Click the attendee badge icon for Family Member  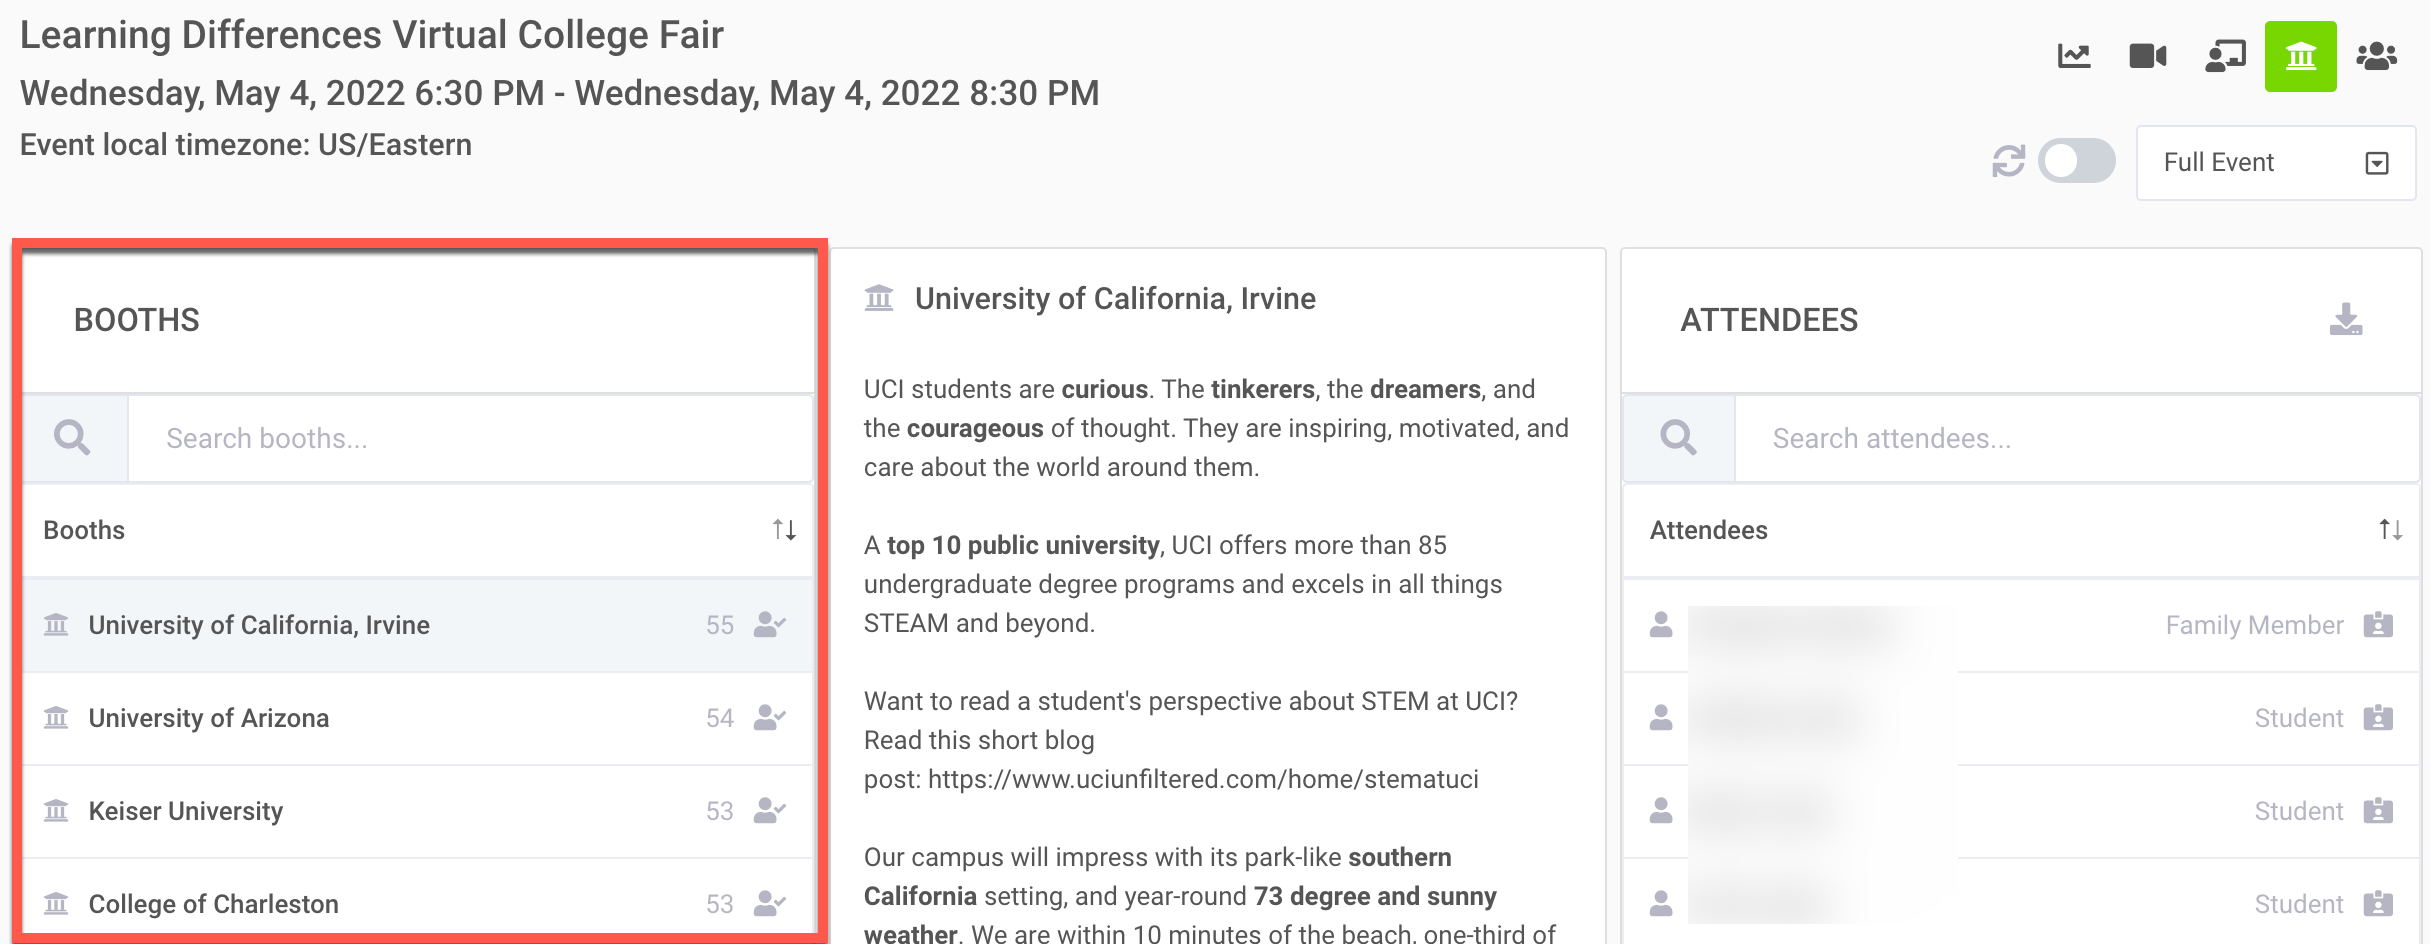coord(2377,625)
